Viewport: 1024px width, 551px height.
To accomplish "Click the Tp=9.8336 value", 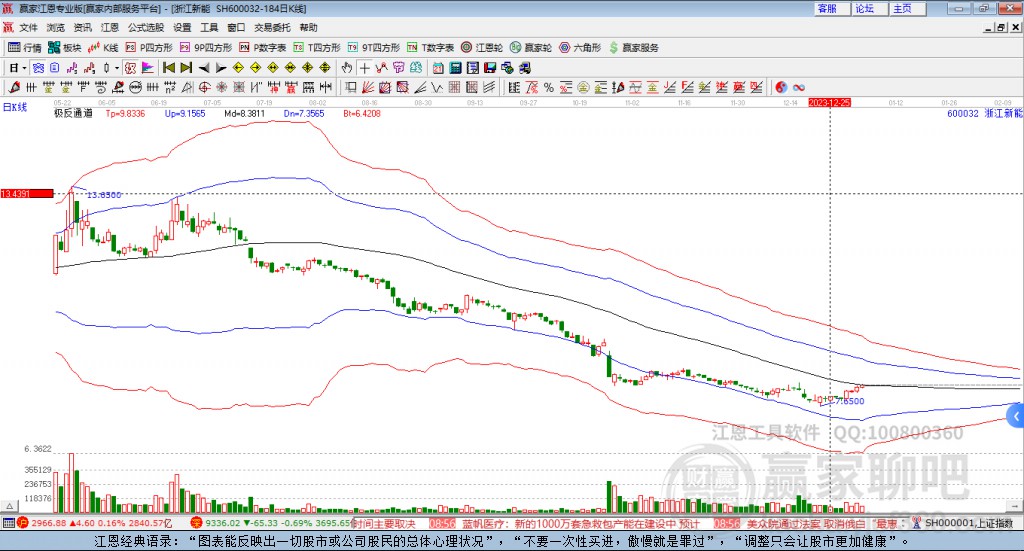I will coord(125,114).
